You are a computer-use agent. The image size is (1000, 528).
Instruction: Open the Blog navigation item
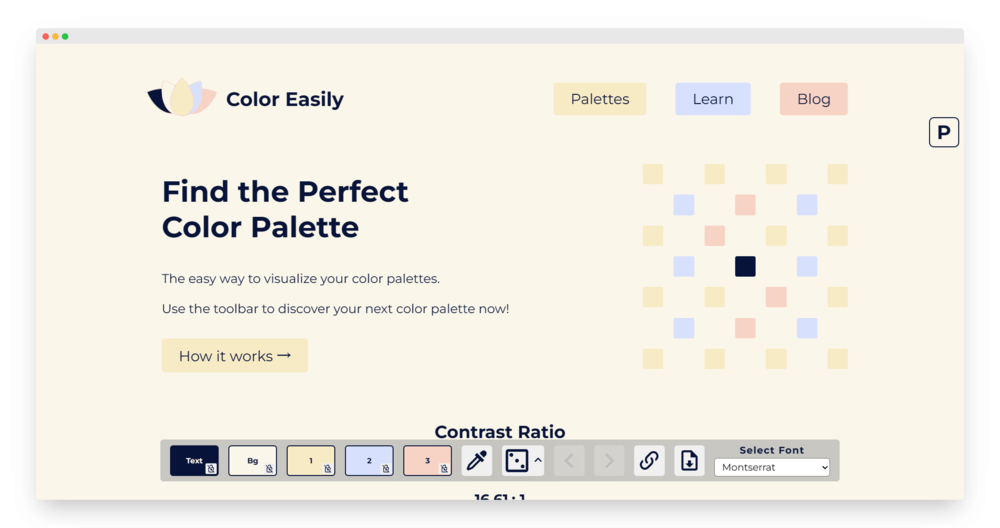(x=814, y=99)
